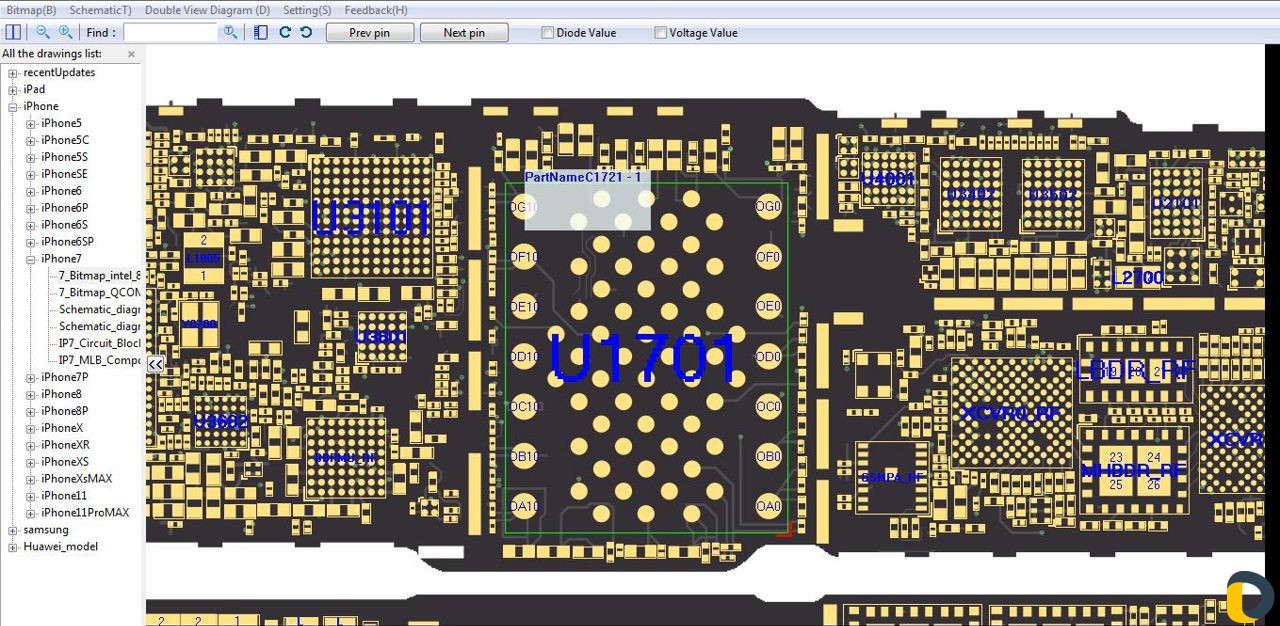1280x626 pixels.
Task: Rotate the board counterclockwise
Action: [306, 32]
